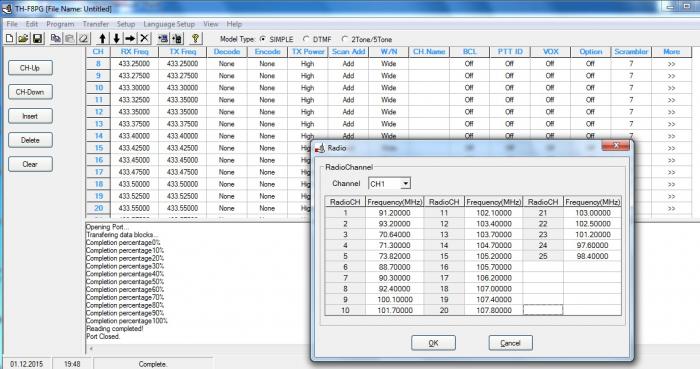
Task: Click the 'Port Closed.' log line
Action: click(x=103, y=337)
